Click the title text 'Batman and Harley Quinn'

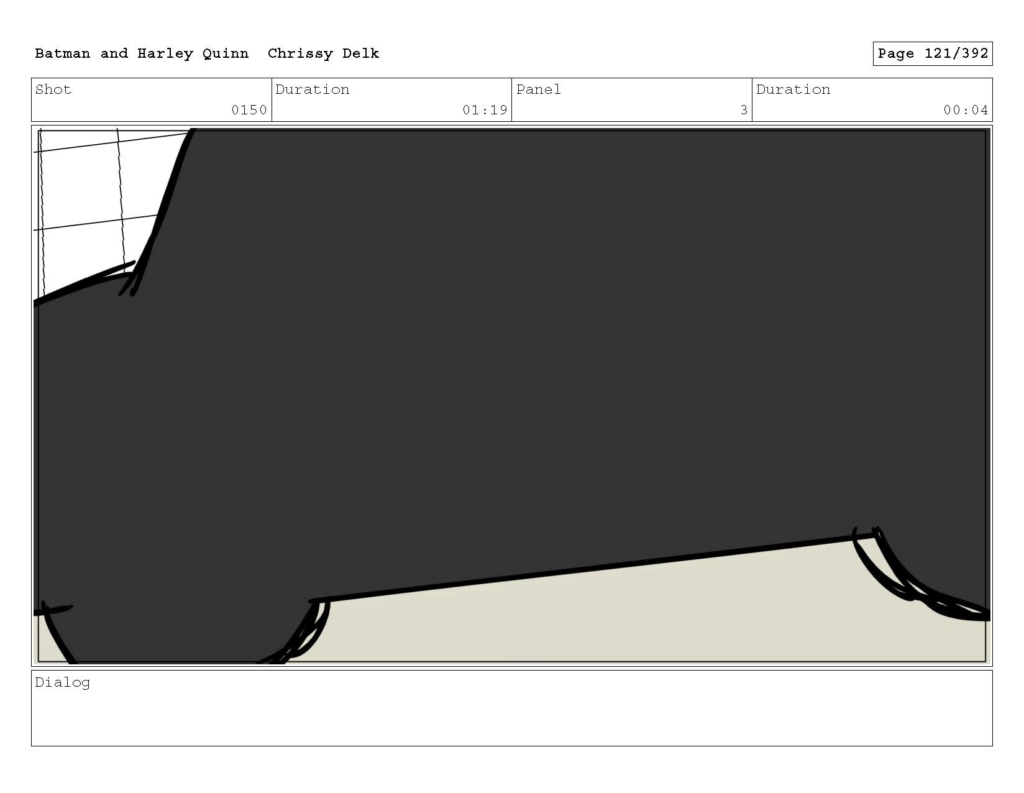pyautogui.click(x=142, y=54)
